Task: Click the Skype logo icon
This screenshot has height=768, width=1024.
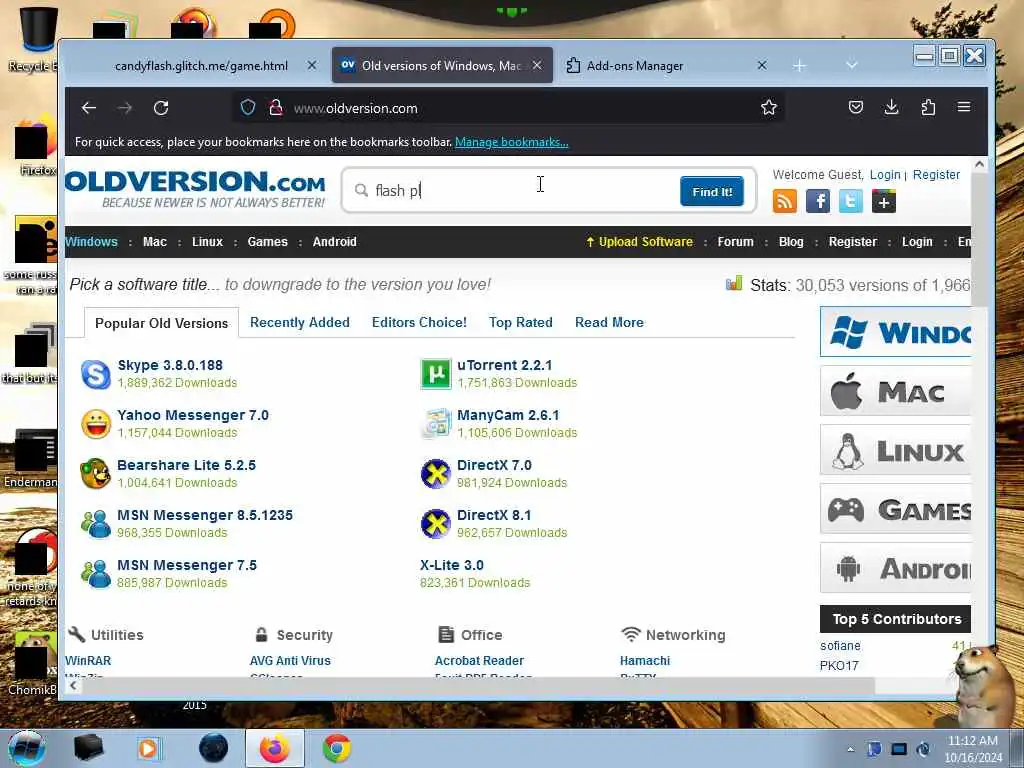Action: pyautogui.click(x=95, y=374)
